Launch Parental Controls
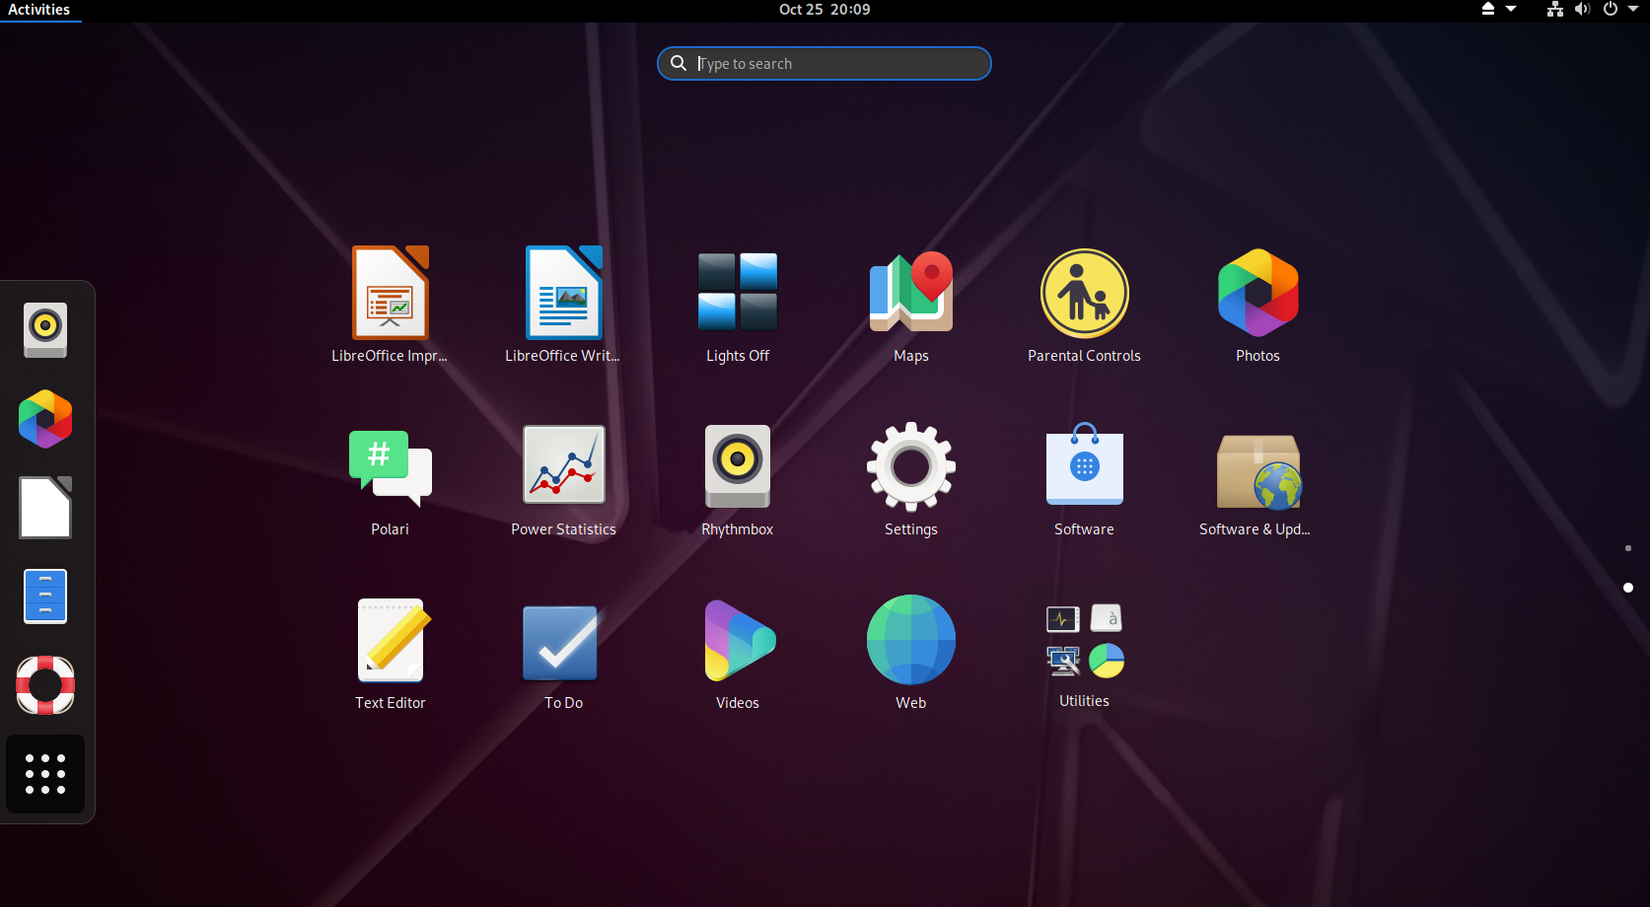Image resolution: width=1650 pixels, height=907 pixels. click(x=1084, y=292)
